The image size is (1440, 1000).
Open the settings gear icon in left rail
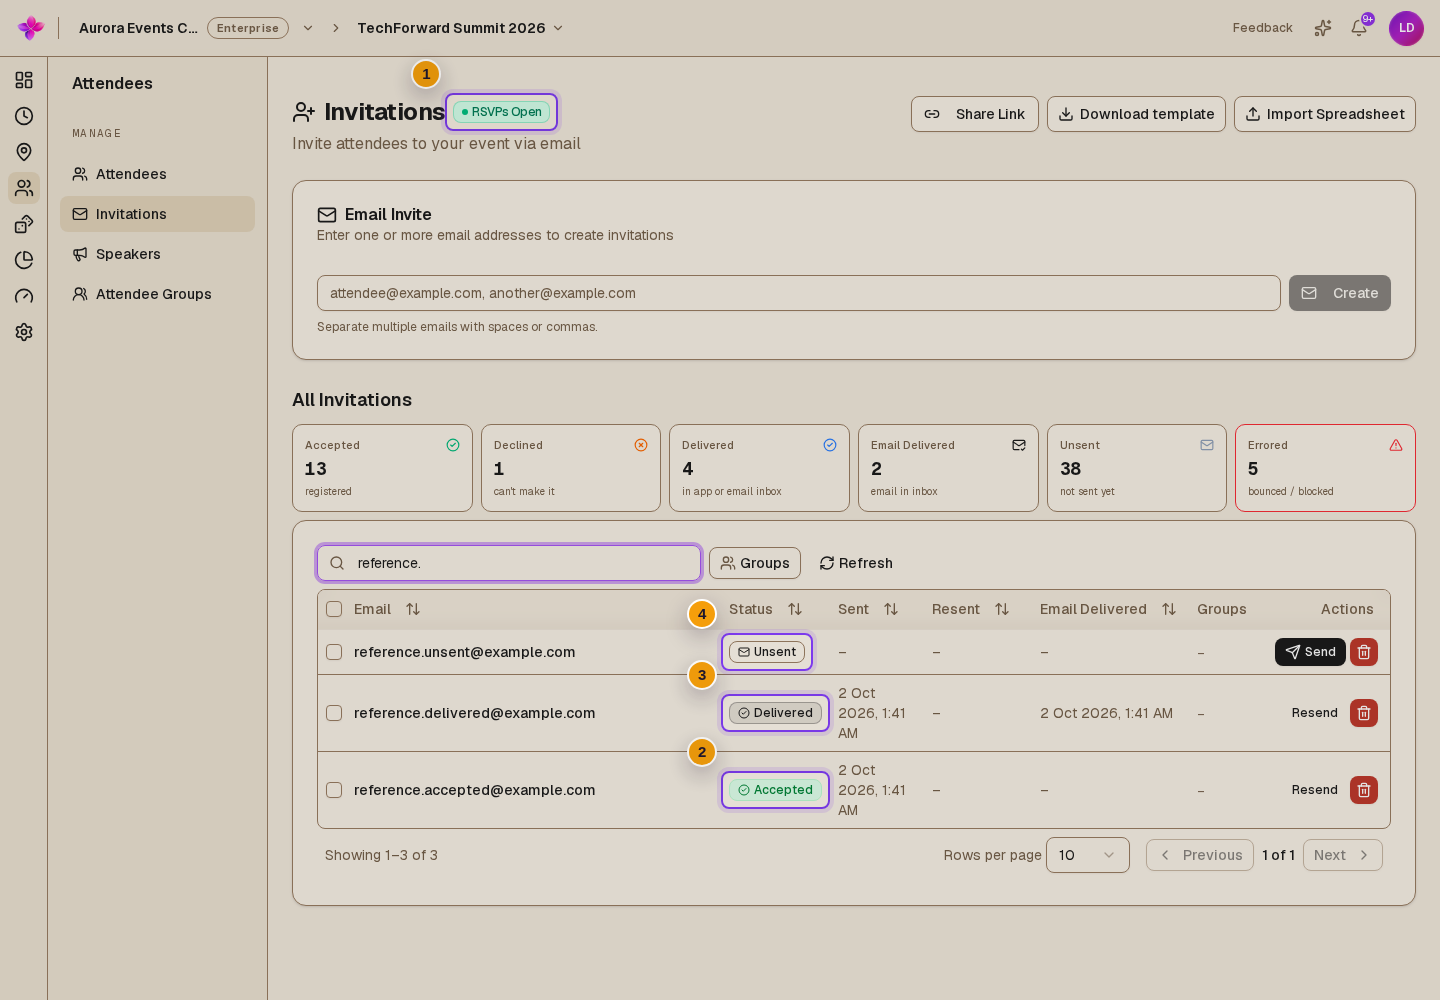[24, 332]
